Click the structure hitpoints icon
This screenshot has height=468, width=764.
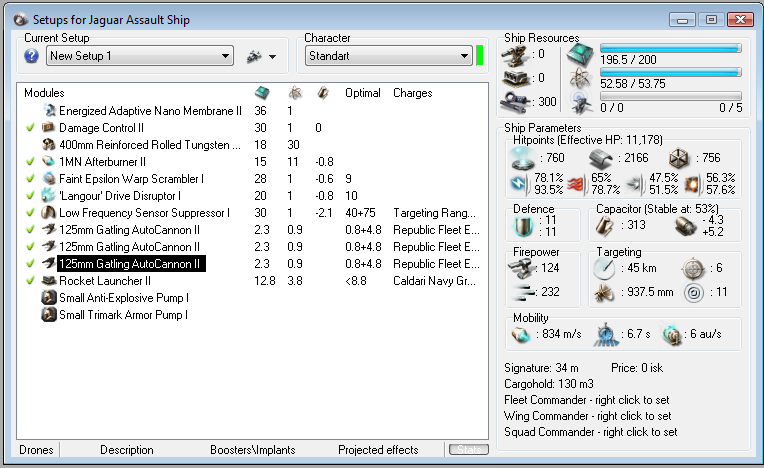pos(679,158)
